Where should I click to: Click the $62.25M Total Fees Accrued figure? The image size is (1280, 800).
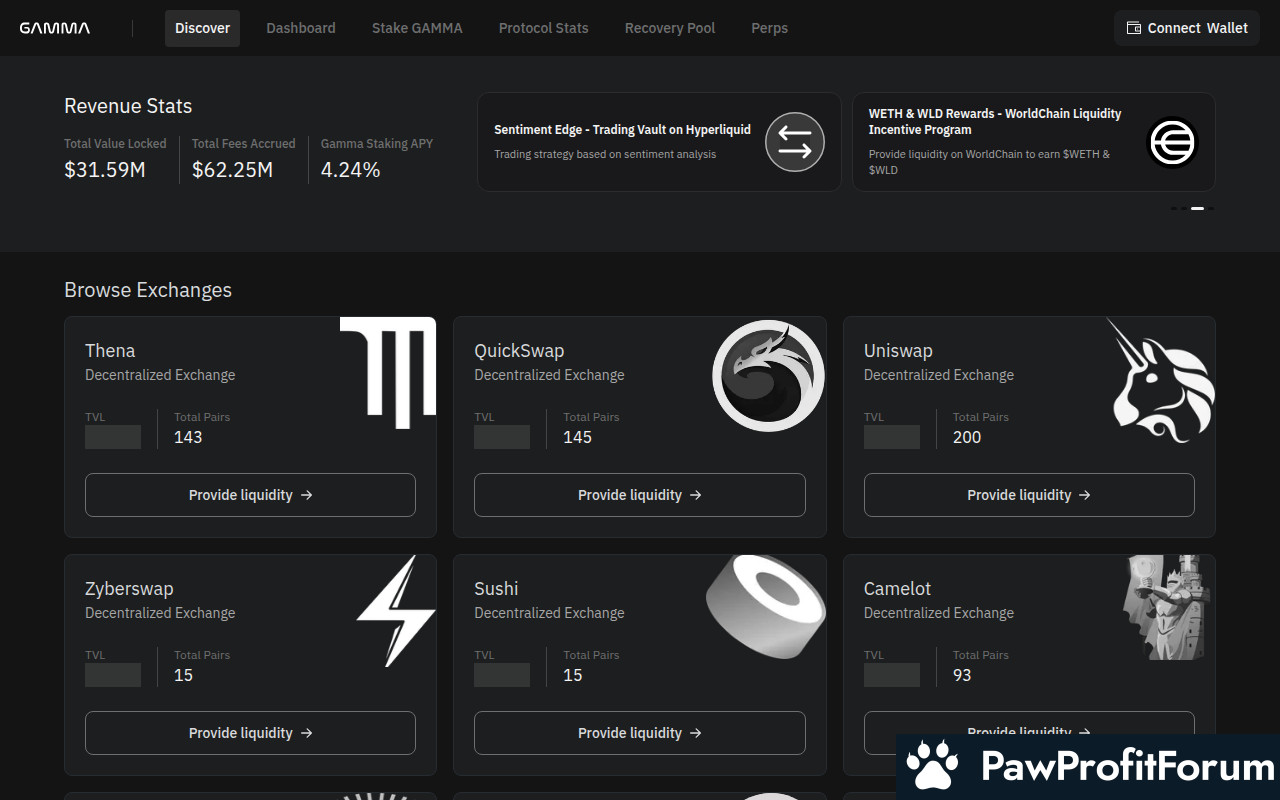pos(232,170)
